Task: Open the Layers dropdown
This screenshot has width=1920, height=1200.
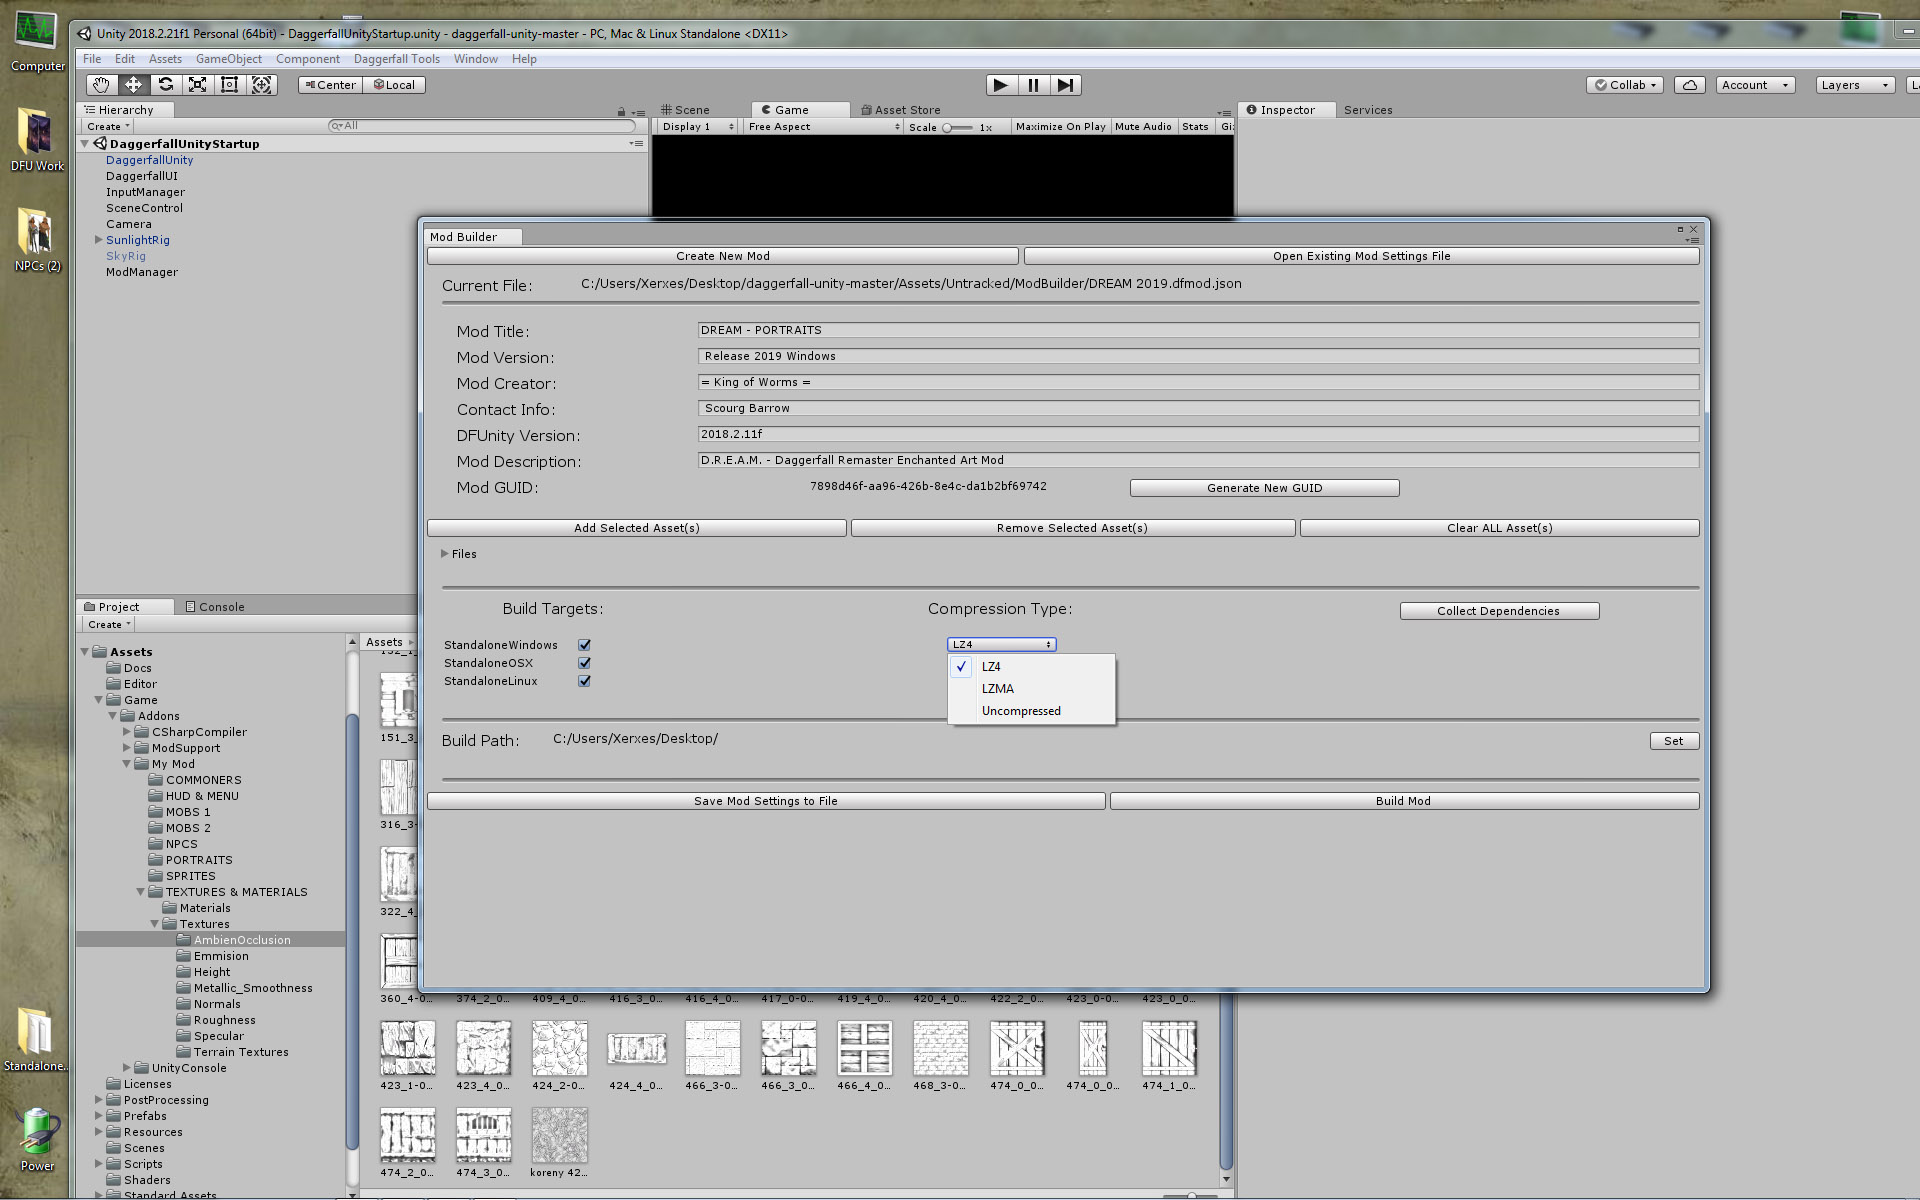Action: tap(1855, 85)
